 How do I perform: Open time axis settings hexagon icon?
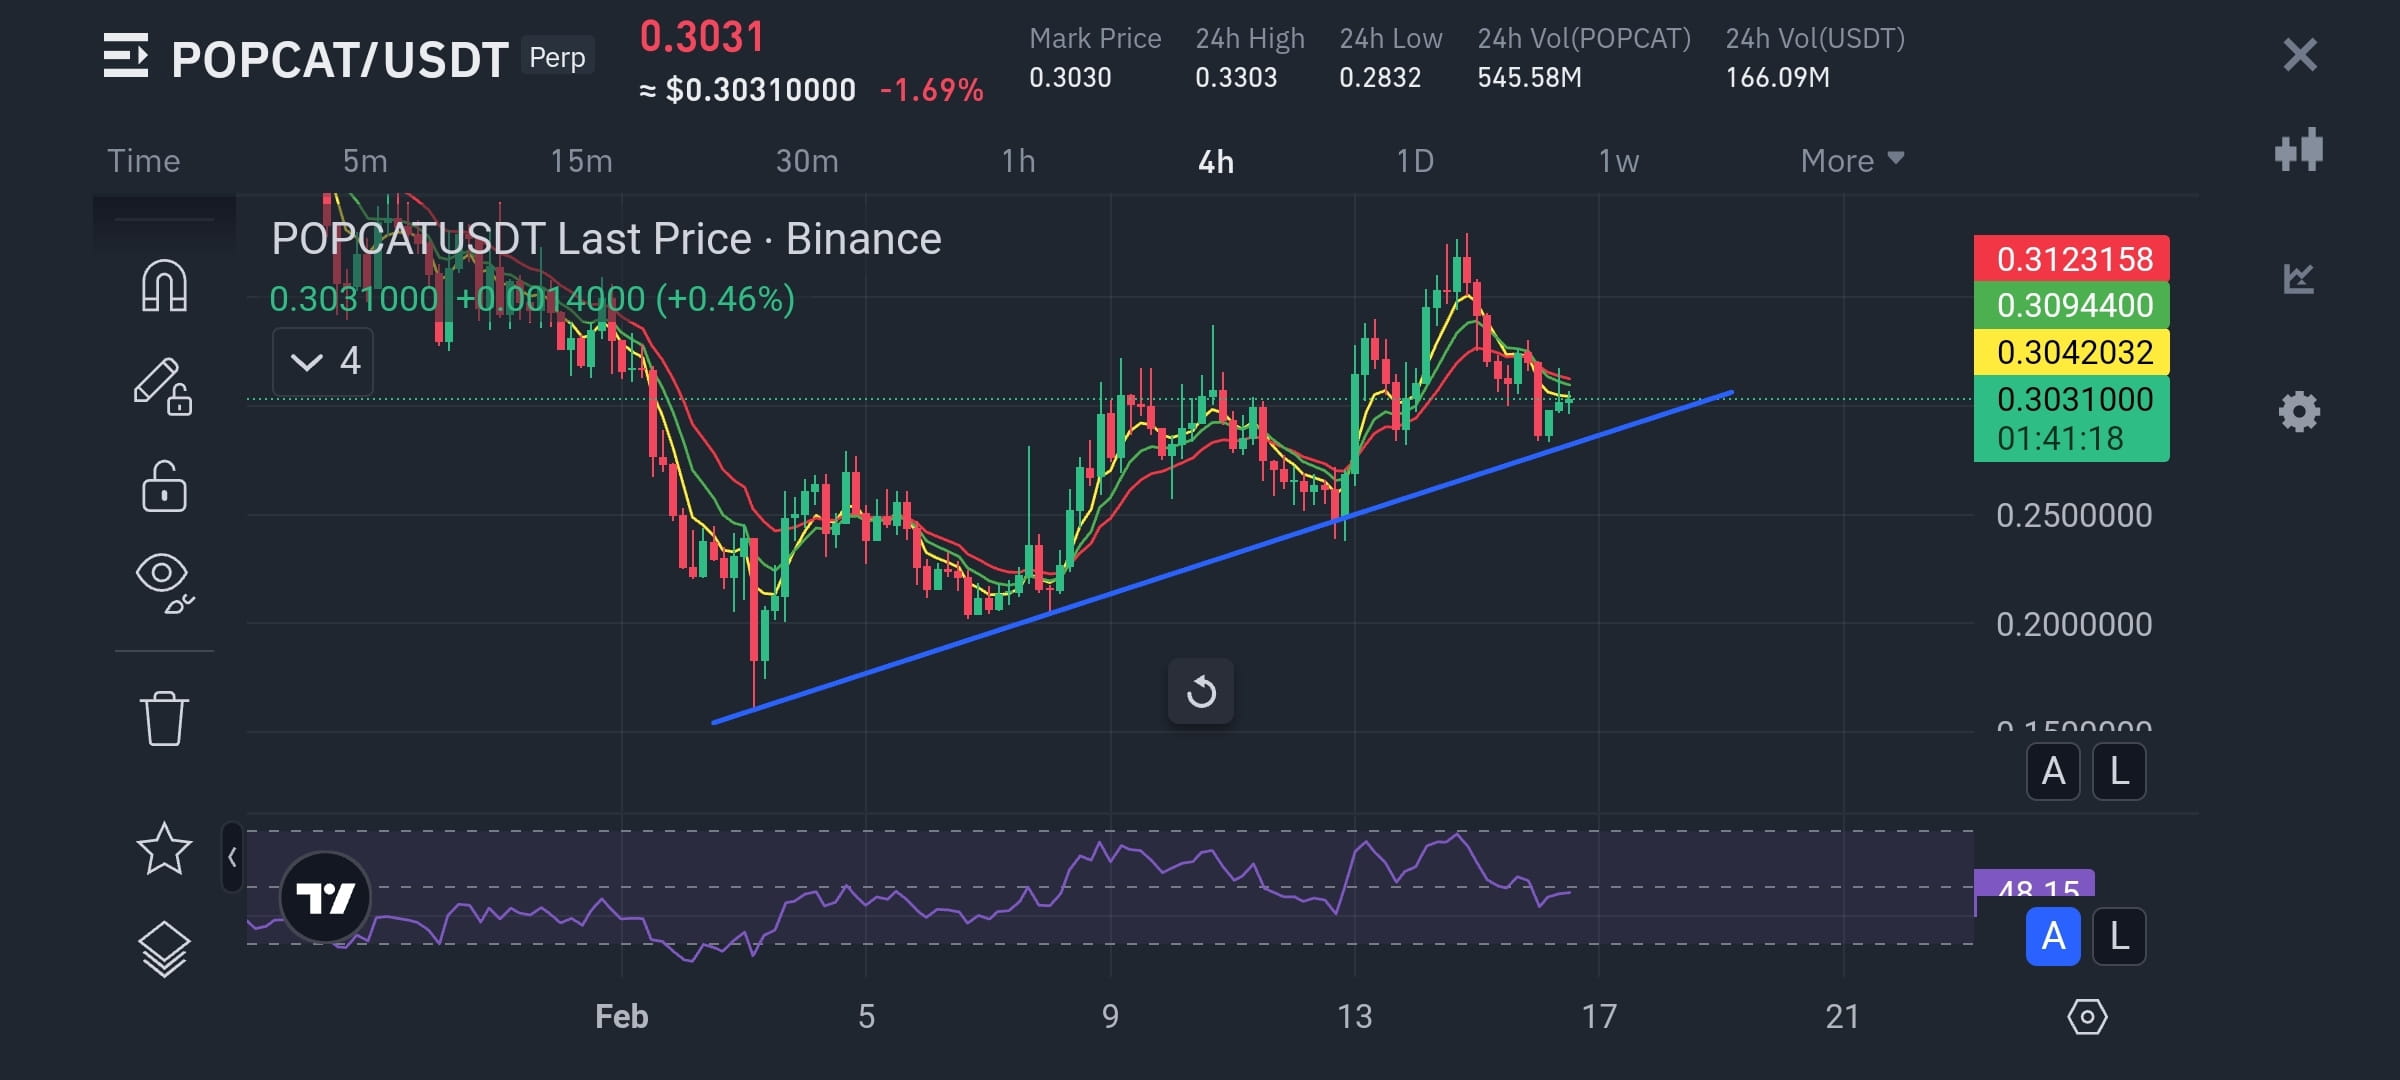coord(2087,1017)
